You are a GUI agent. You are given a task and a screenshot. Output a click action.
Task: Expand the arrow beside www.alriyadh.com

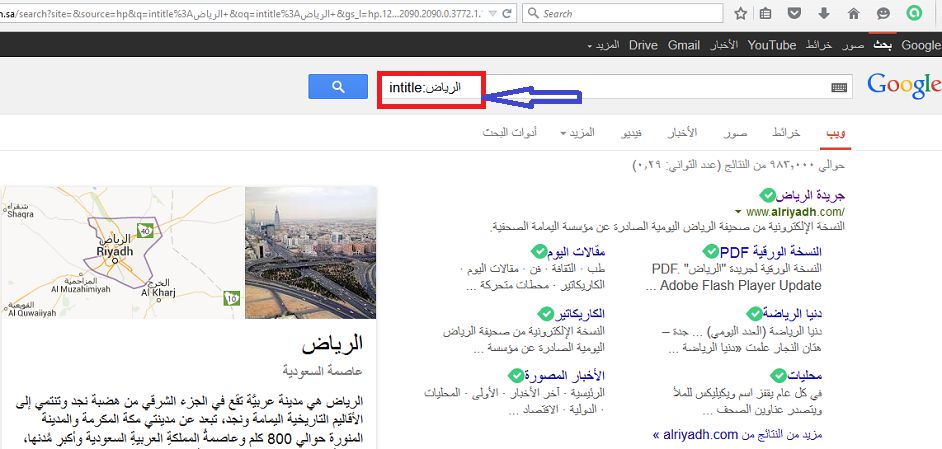(x=738, y=212)
